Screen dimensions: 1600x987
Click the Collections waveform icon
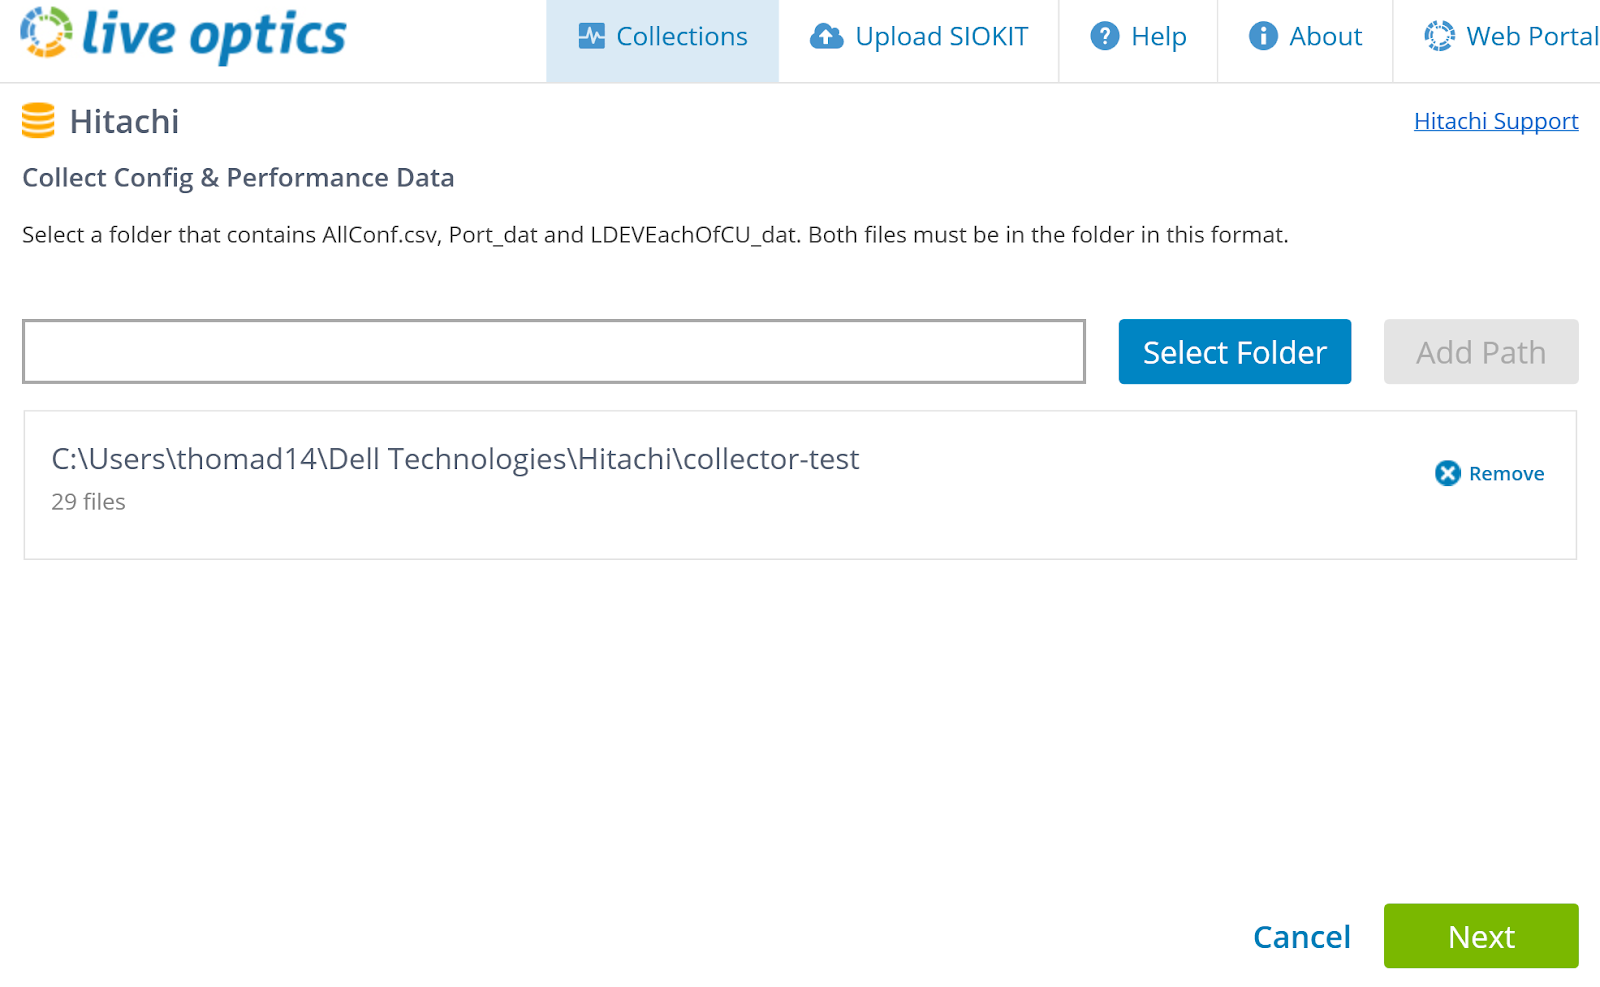(x=592, y=37)
